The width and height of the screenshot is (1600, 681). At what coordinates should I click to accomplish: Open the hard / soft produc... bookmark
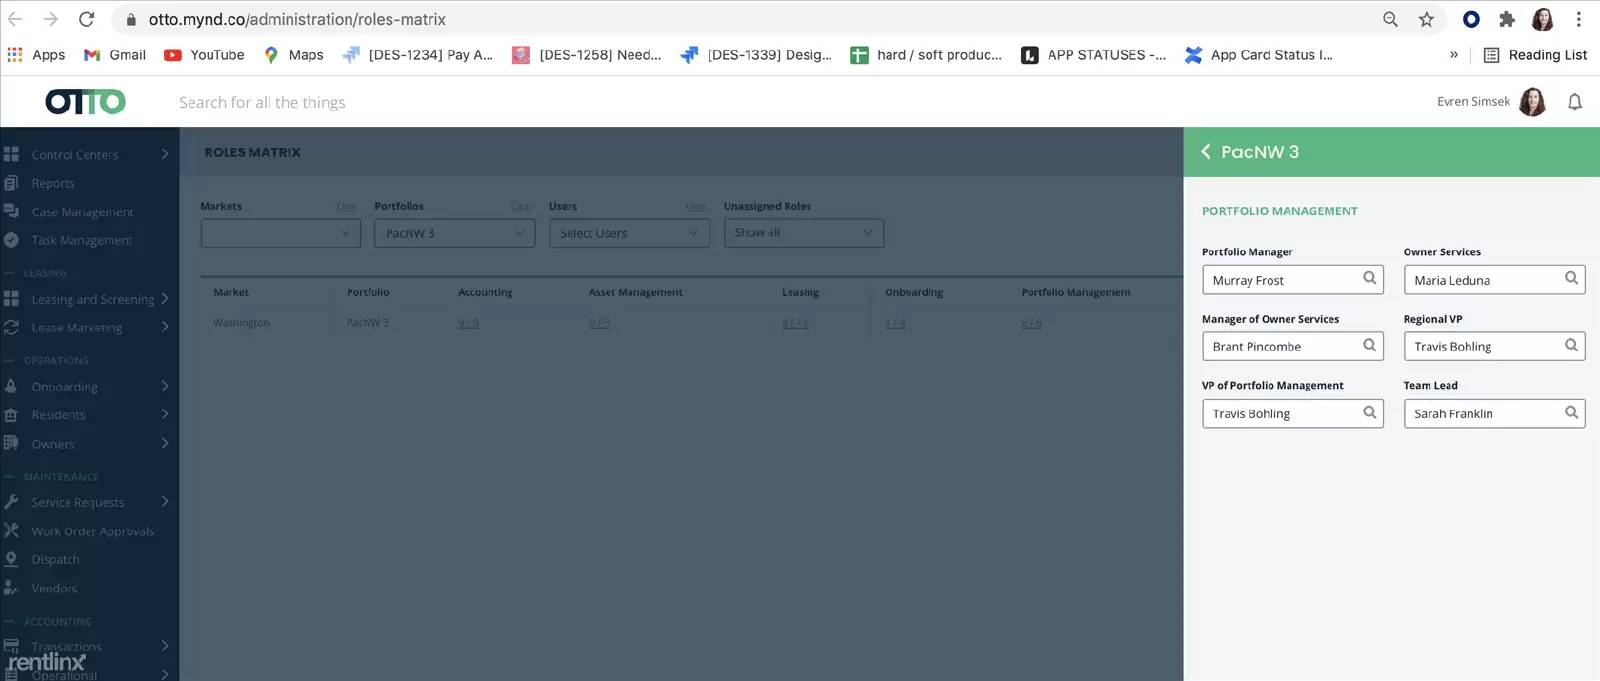926,55
